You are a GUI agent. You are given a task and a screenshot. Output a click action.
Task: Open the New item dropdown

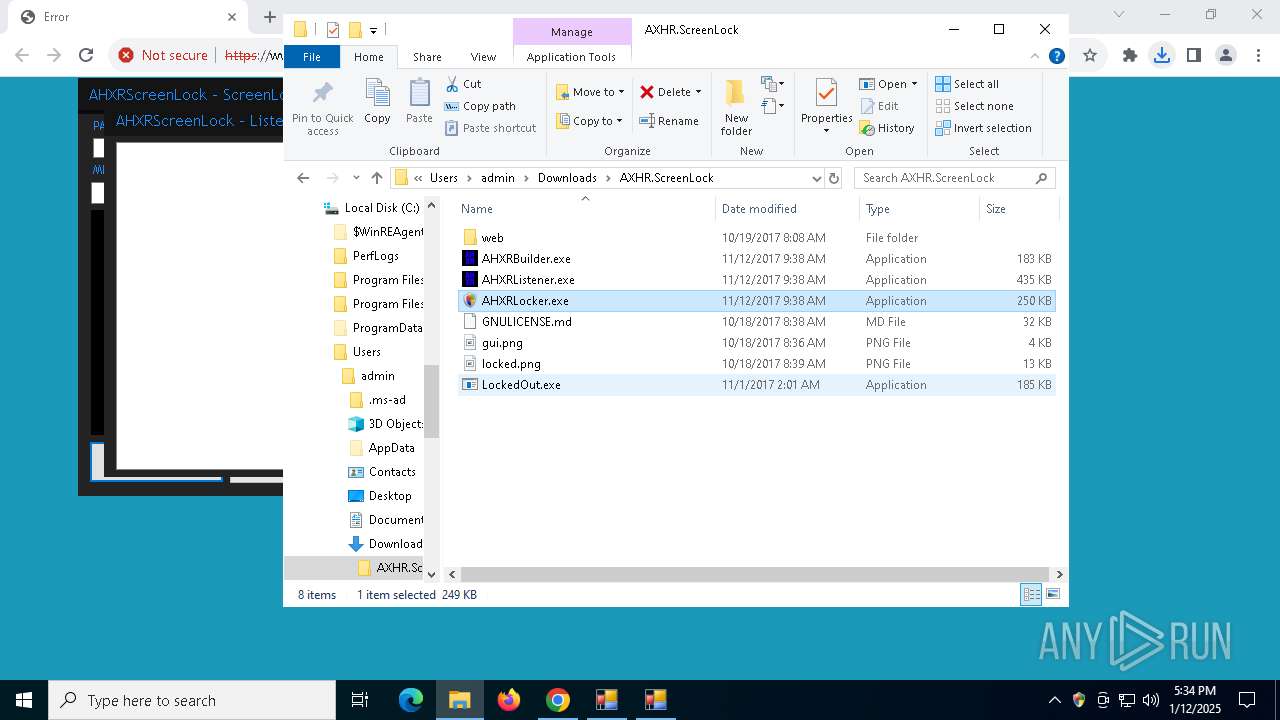coord(773,83)
